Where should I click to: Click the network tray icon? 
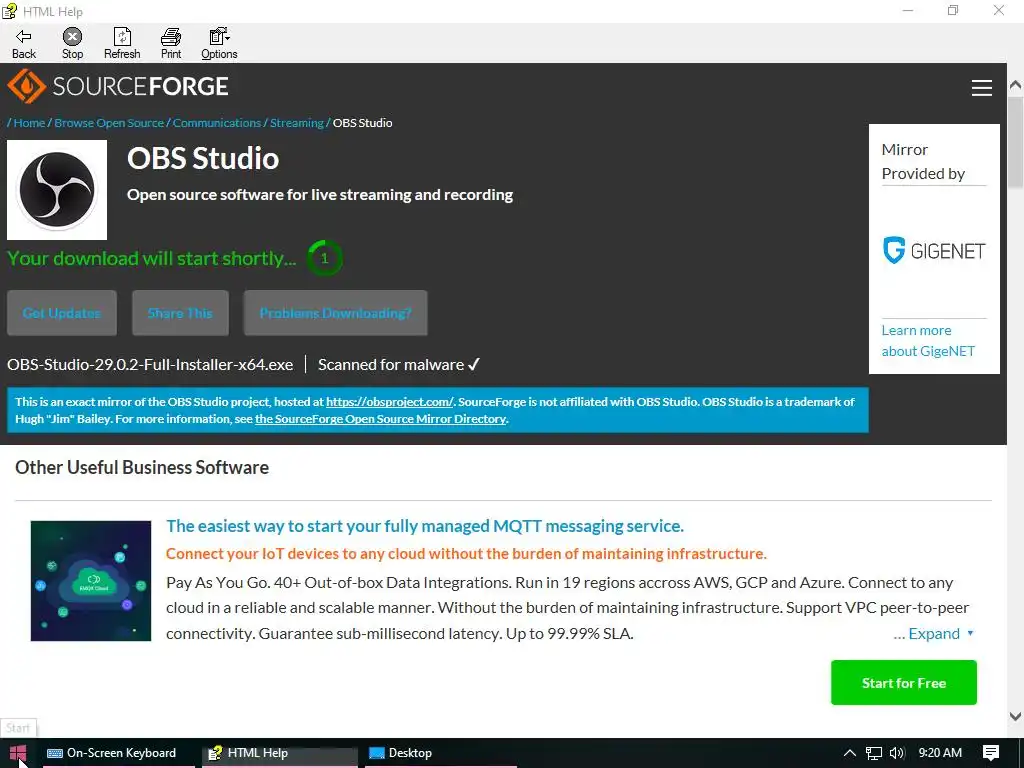(x=874, y=753)
